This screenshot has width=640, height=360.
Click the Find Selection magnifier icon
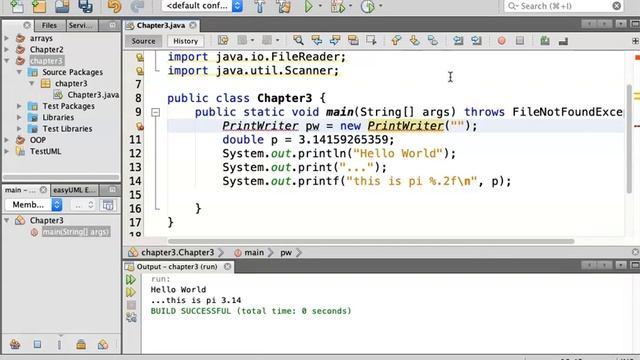click(298, 40)
